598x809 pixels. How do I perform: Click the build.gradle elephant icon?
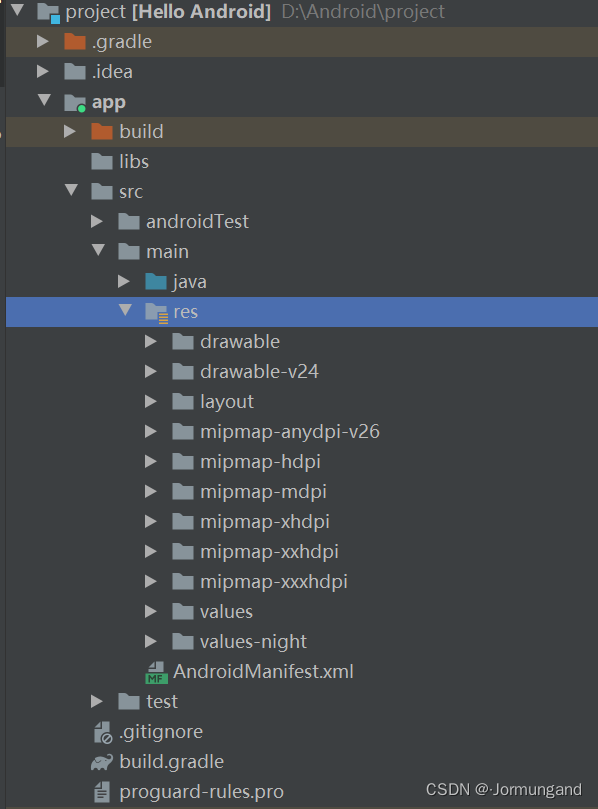click(x=102, y=762)
